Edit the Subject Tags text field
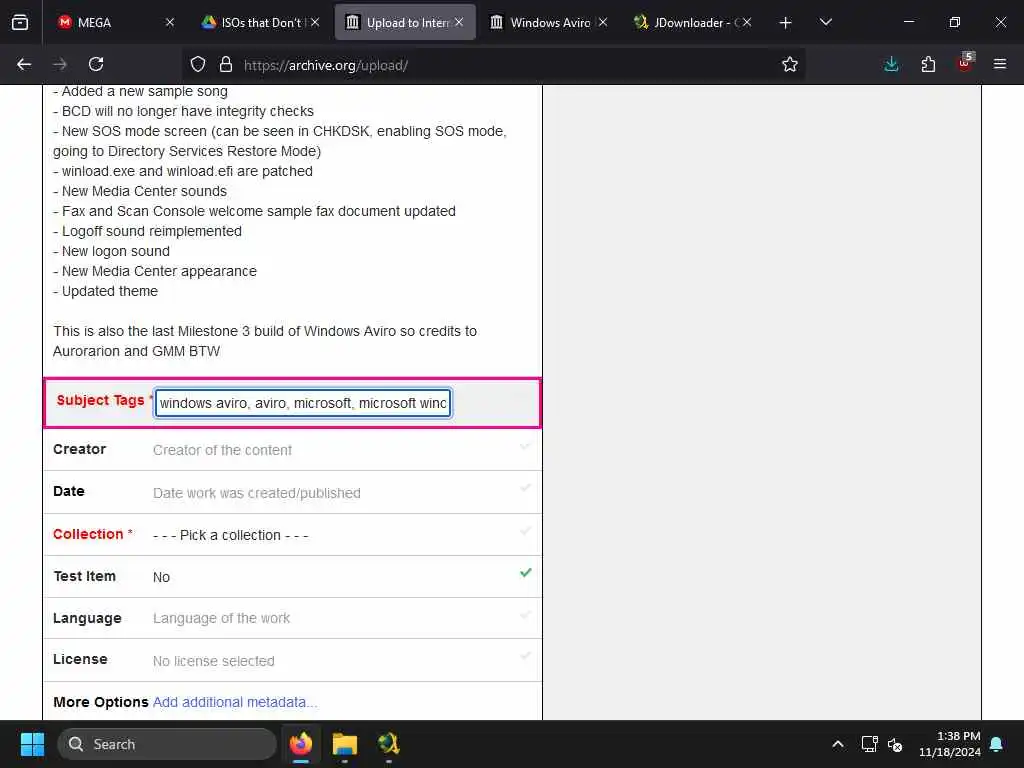Image resolution: width=1024 pixels, height=768 pixels. tap(303, 403)
